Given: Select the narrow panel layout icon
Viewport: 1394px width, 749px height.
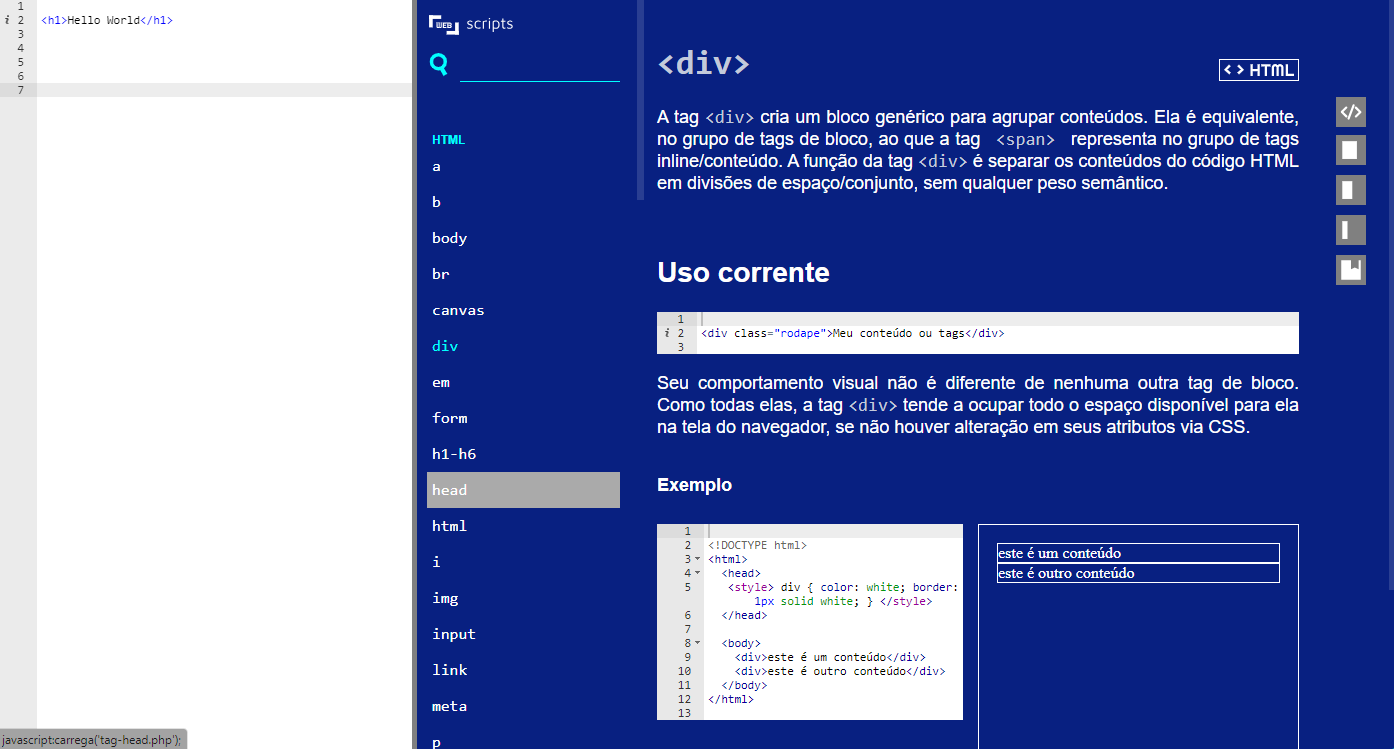Looking at the screenshot, I should coord(1350,230).
